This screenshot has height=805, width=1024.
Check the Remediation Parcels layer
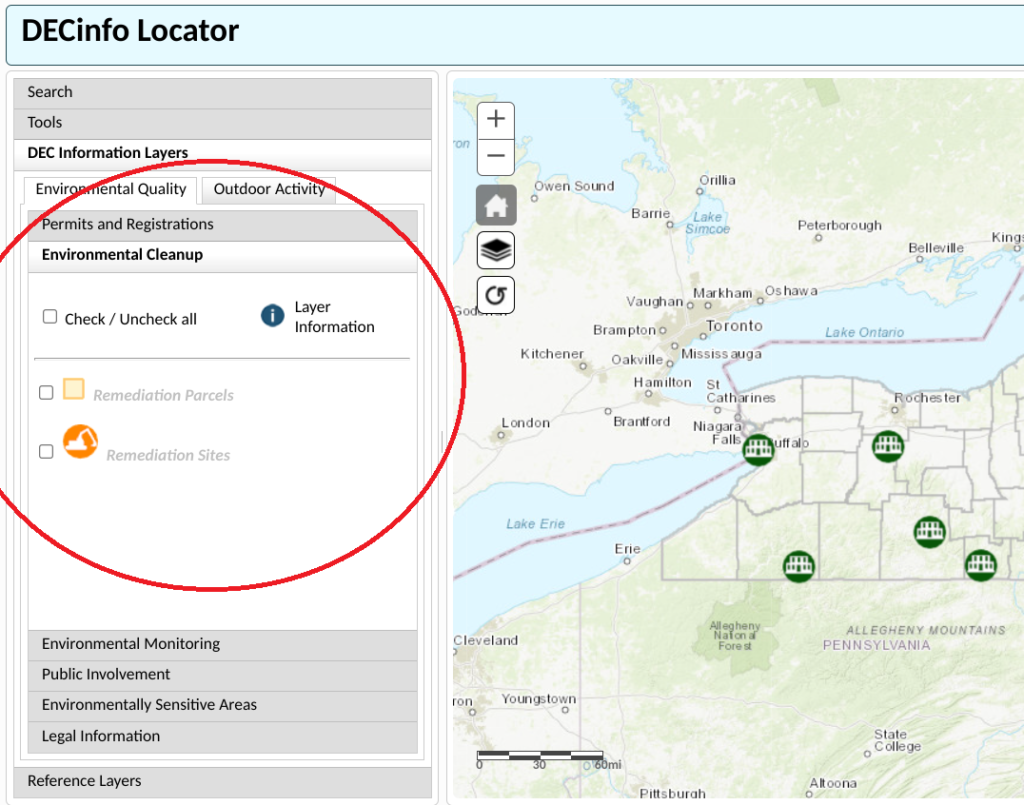pyautogui.click(x=45, y=392)
